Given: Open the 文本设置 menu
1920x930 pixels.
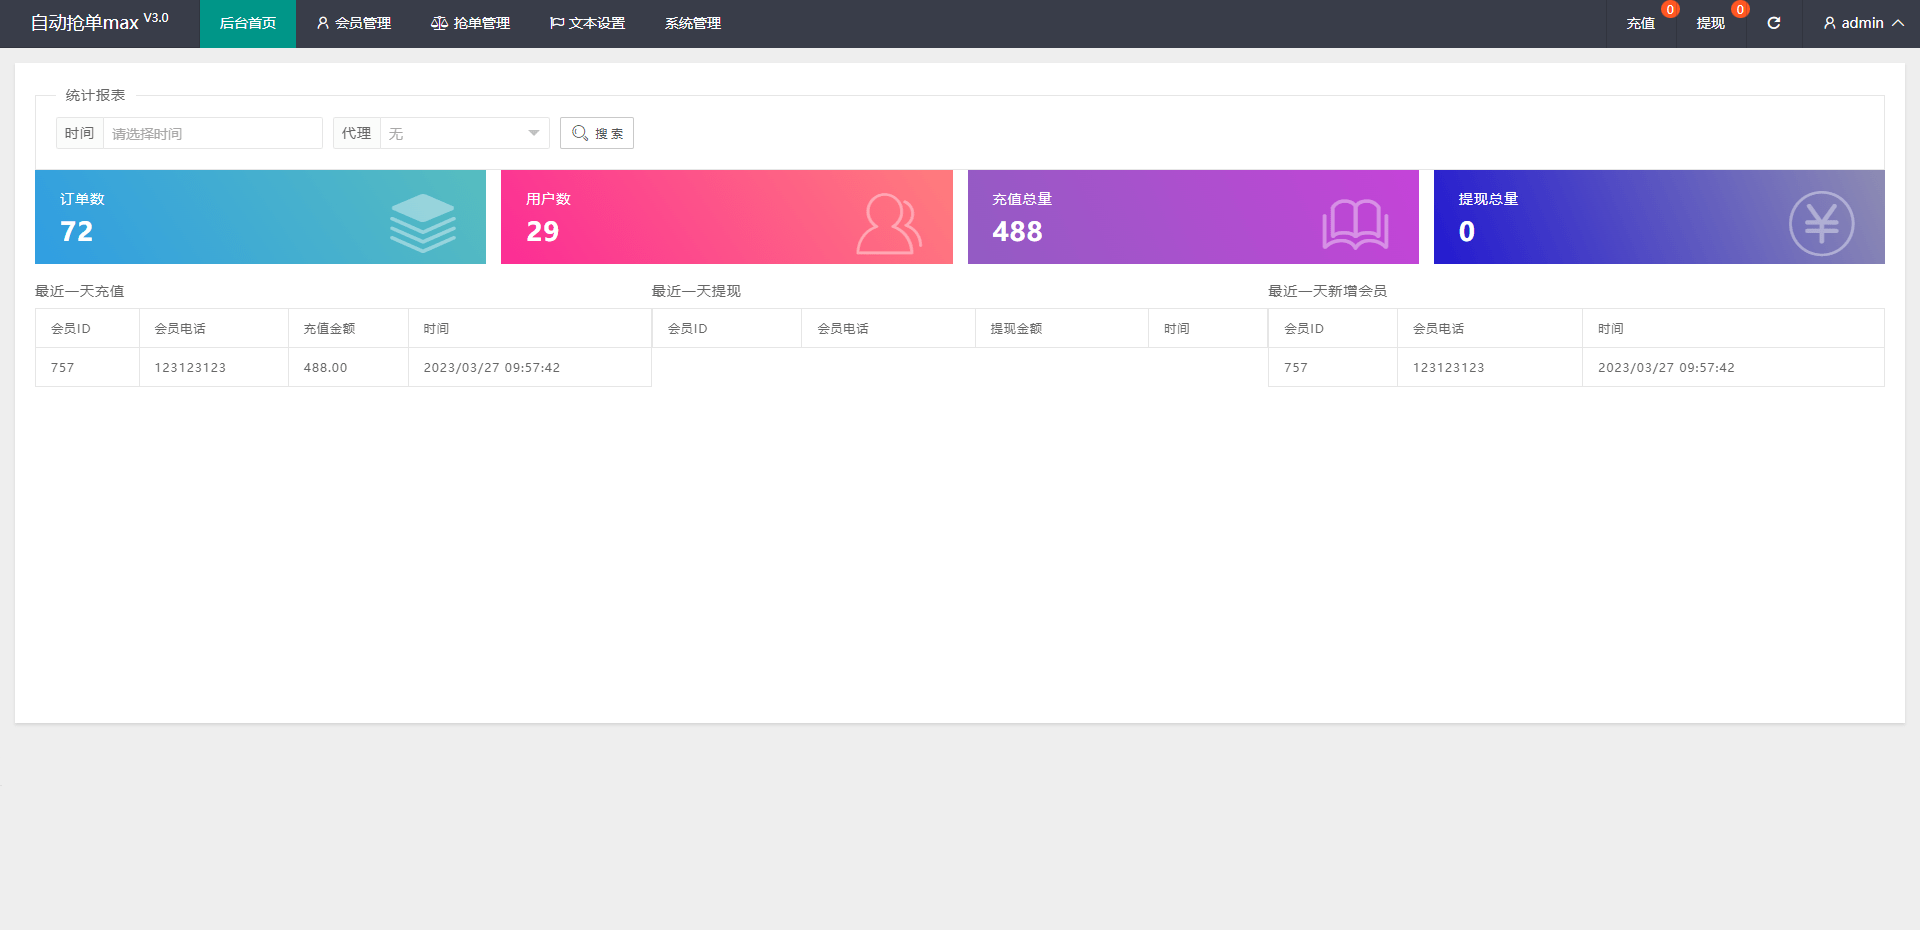Looking at the screenshot, I should [x=588, y=23].
